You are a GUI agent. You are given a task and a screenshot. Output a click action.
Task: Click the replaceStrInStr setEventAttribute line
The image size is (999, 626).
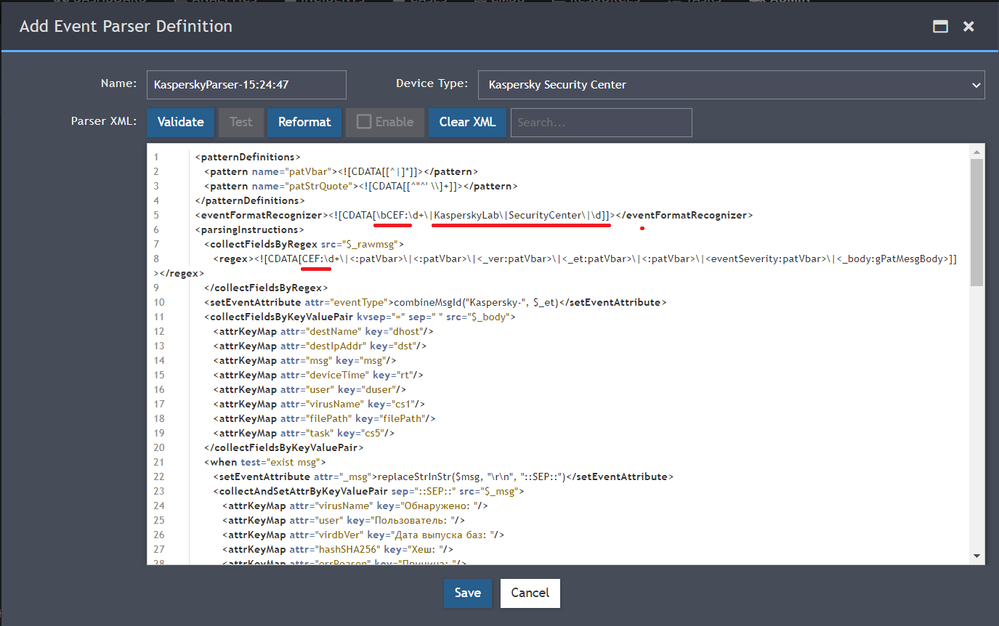pyautogui.click(x=443, y=476)
